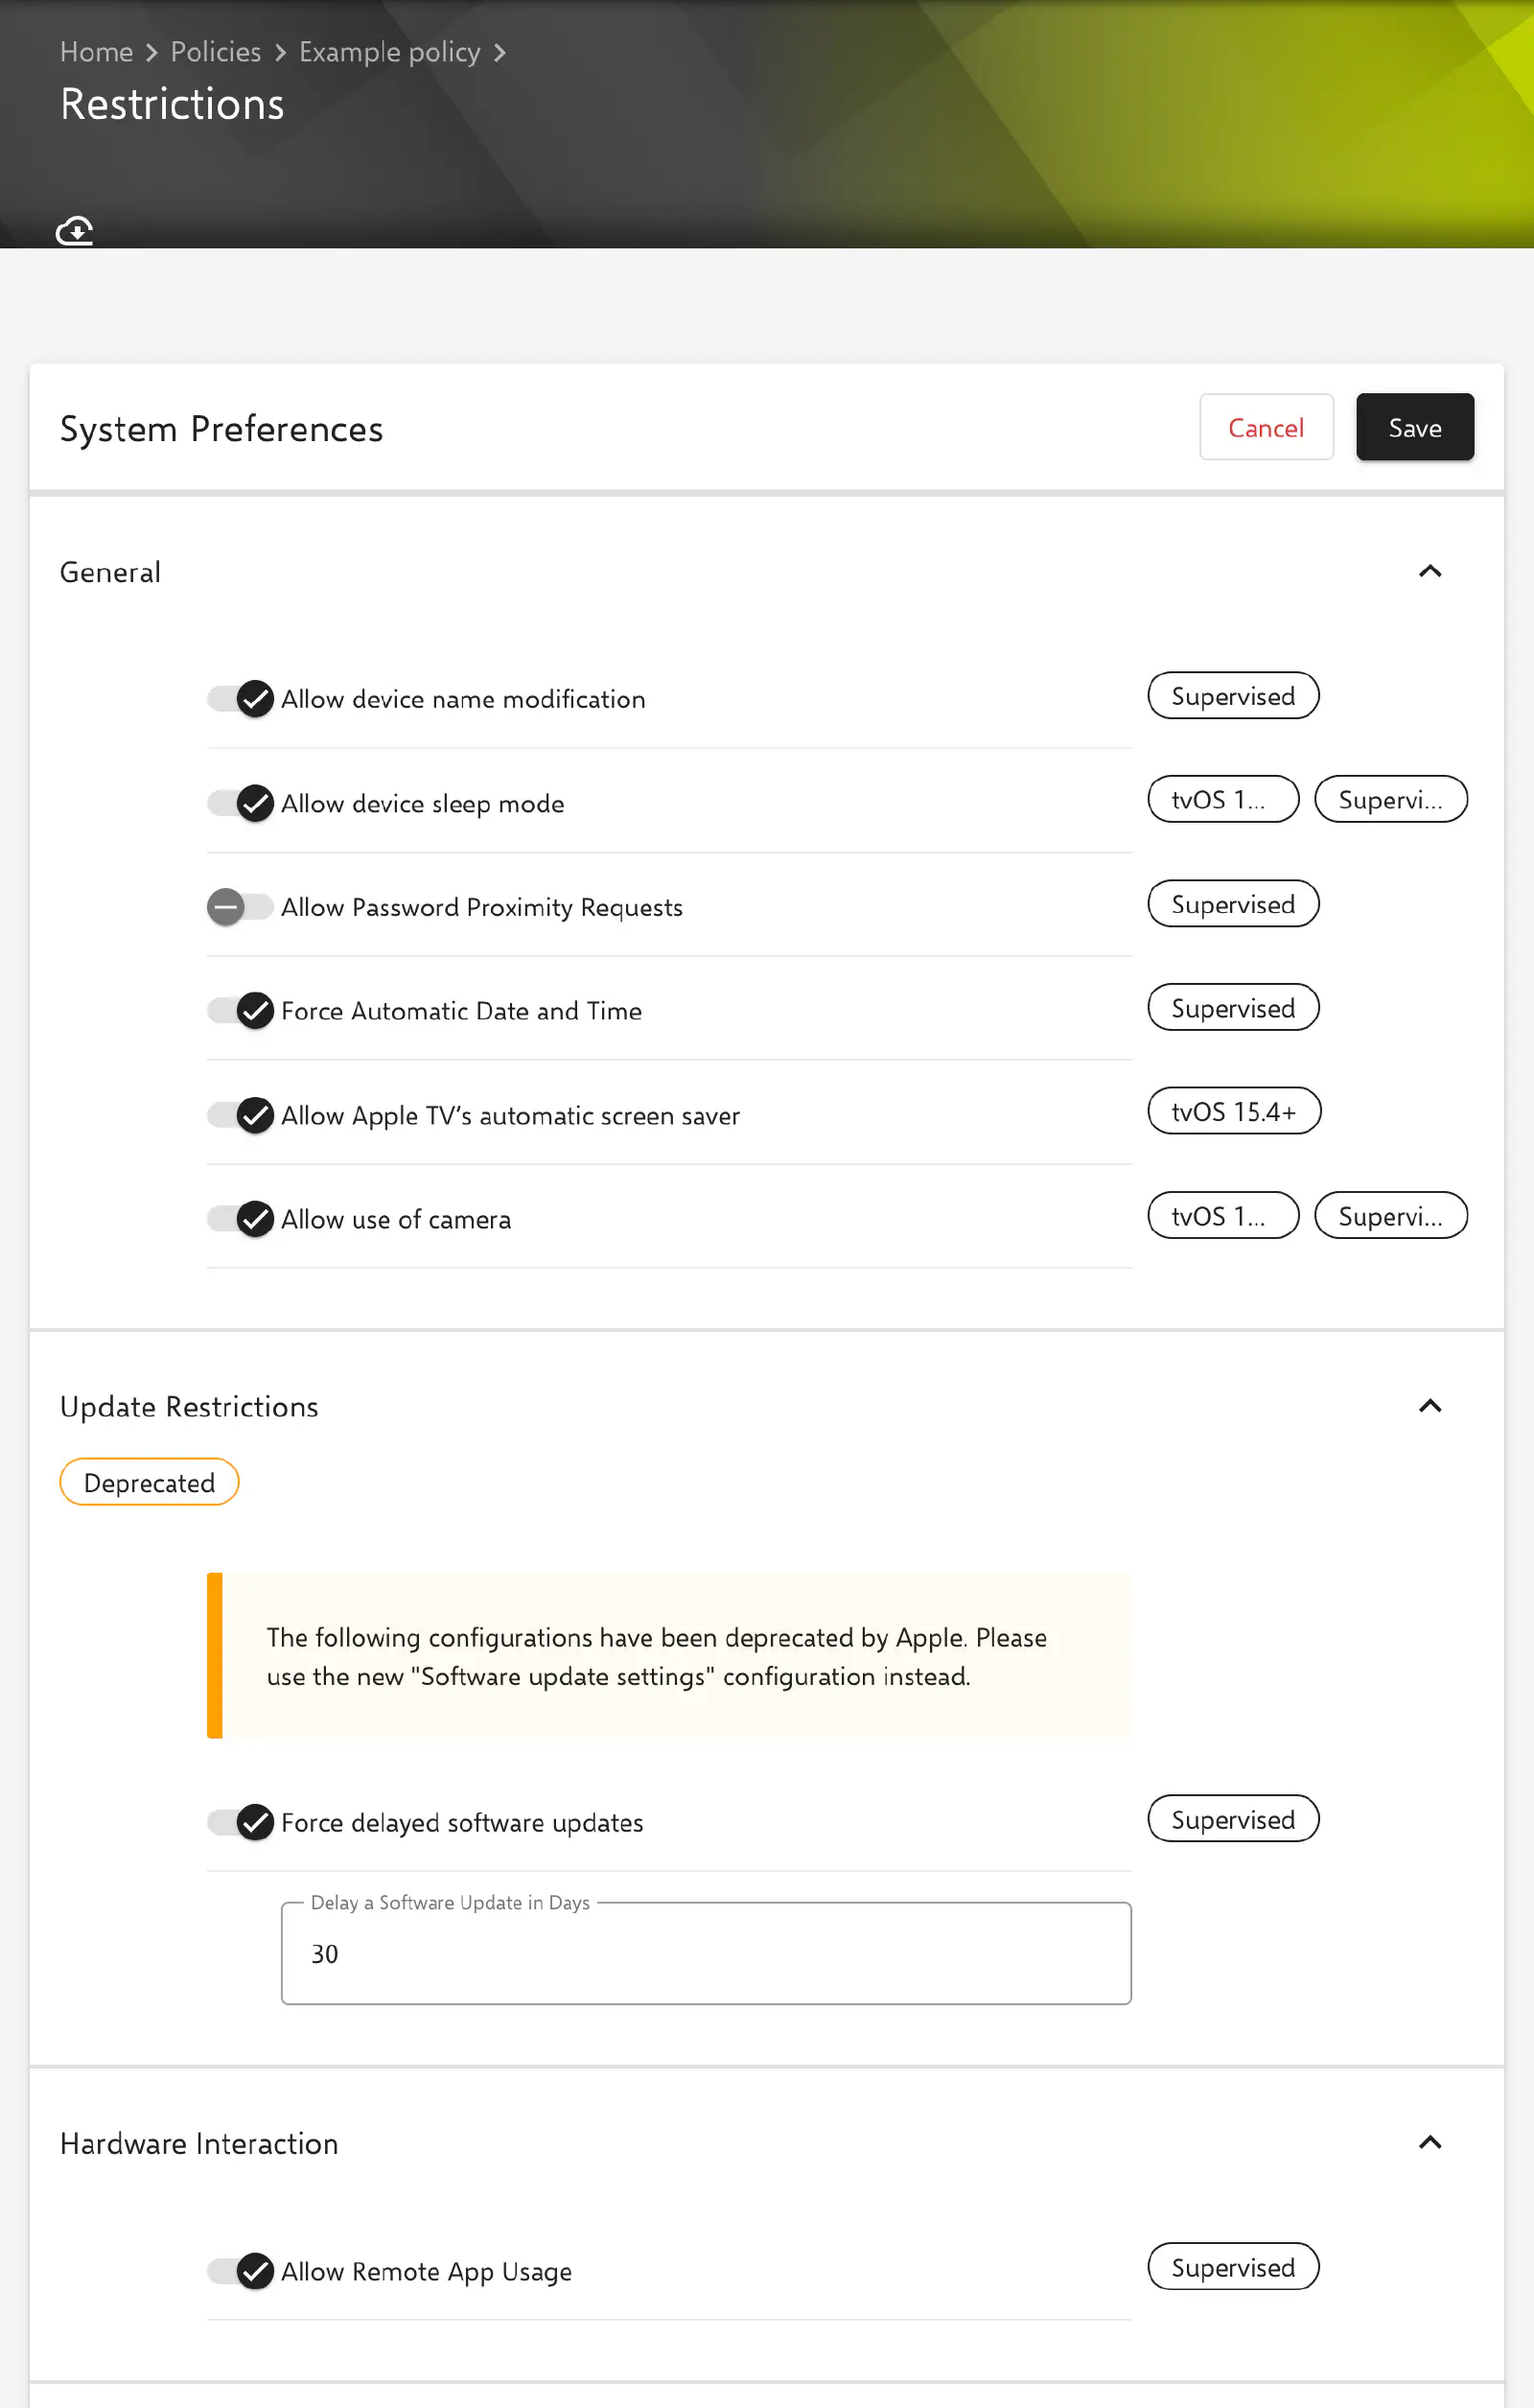1534x2408 pixels.
Task: Collapse the General section chevron
Action: (x=1430, y=571)
